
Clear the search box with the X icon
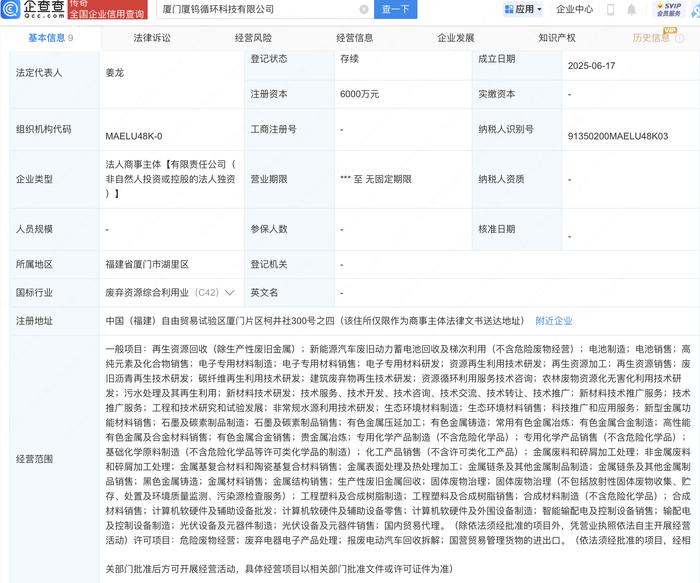[364, 9]
